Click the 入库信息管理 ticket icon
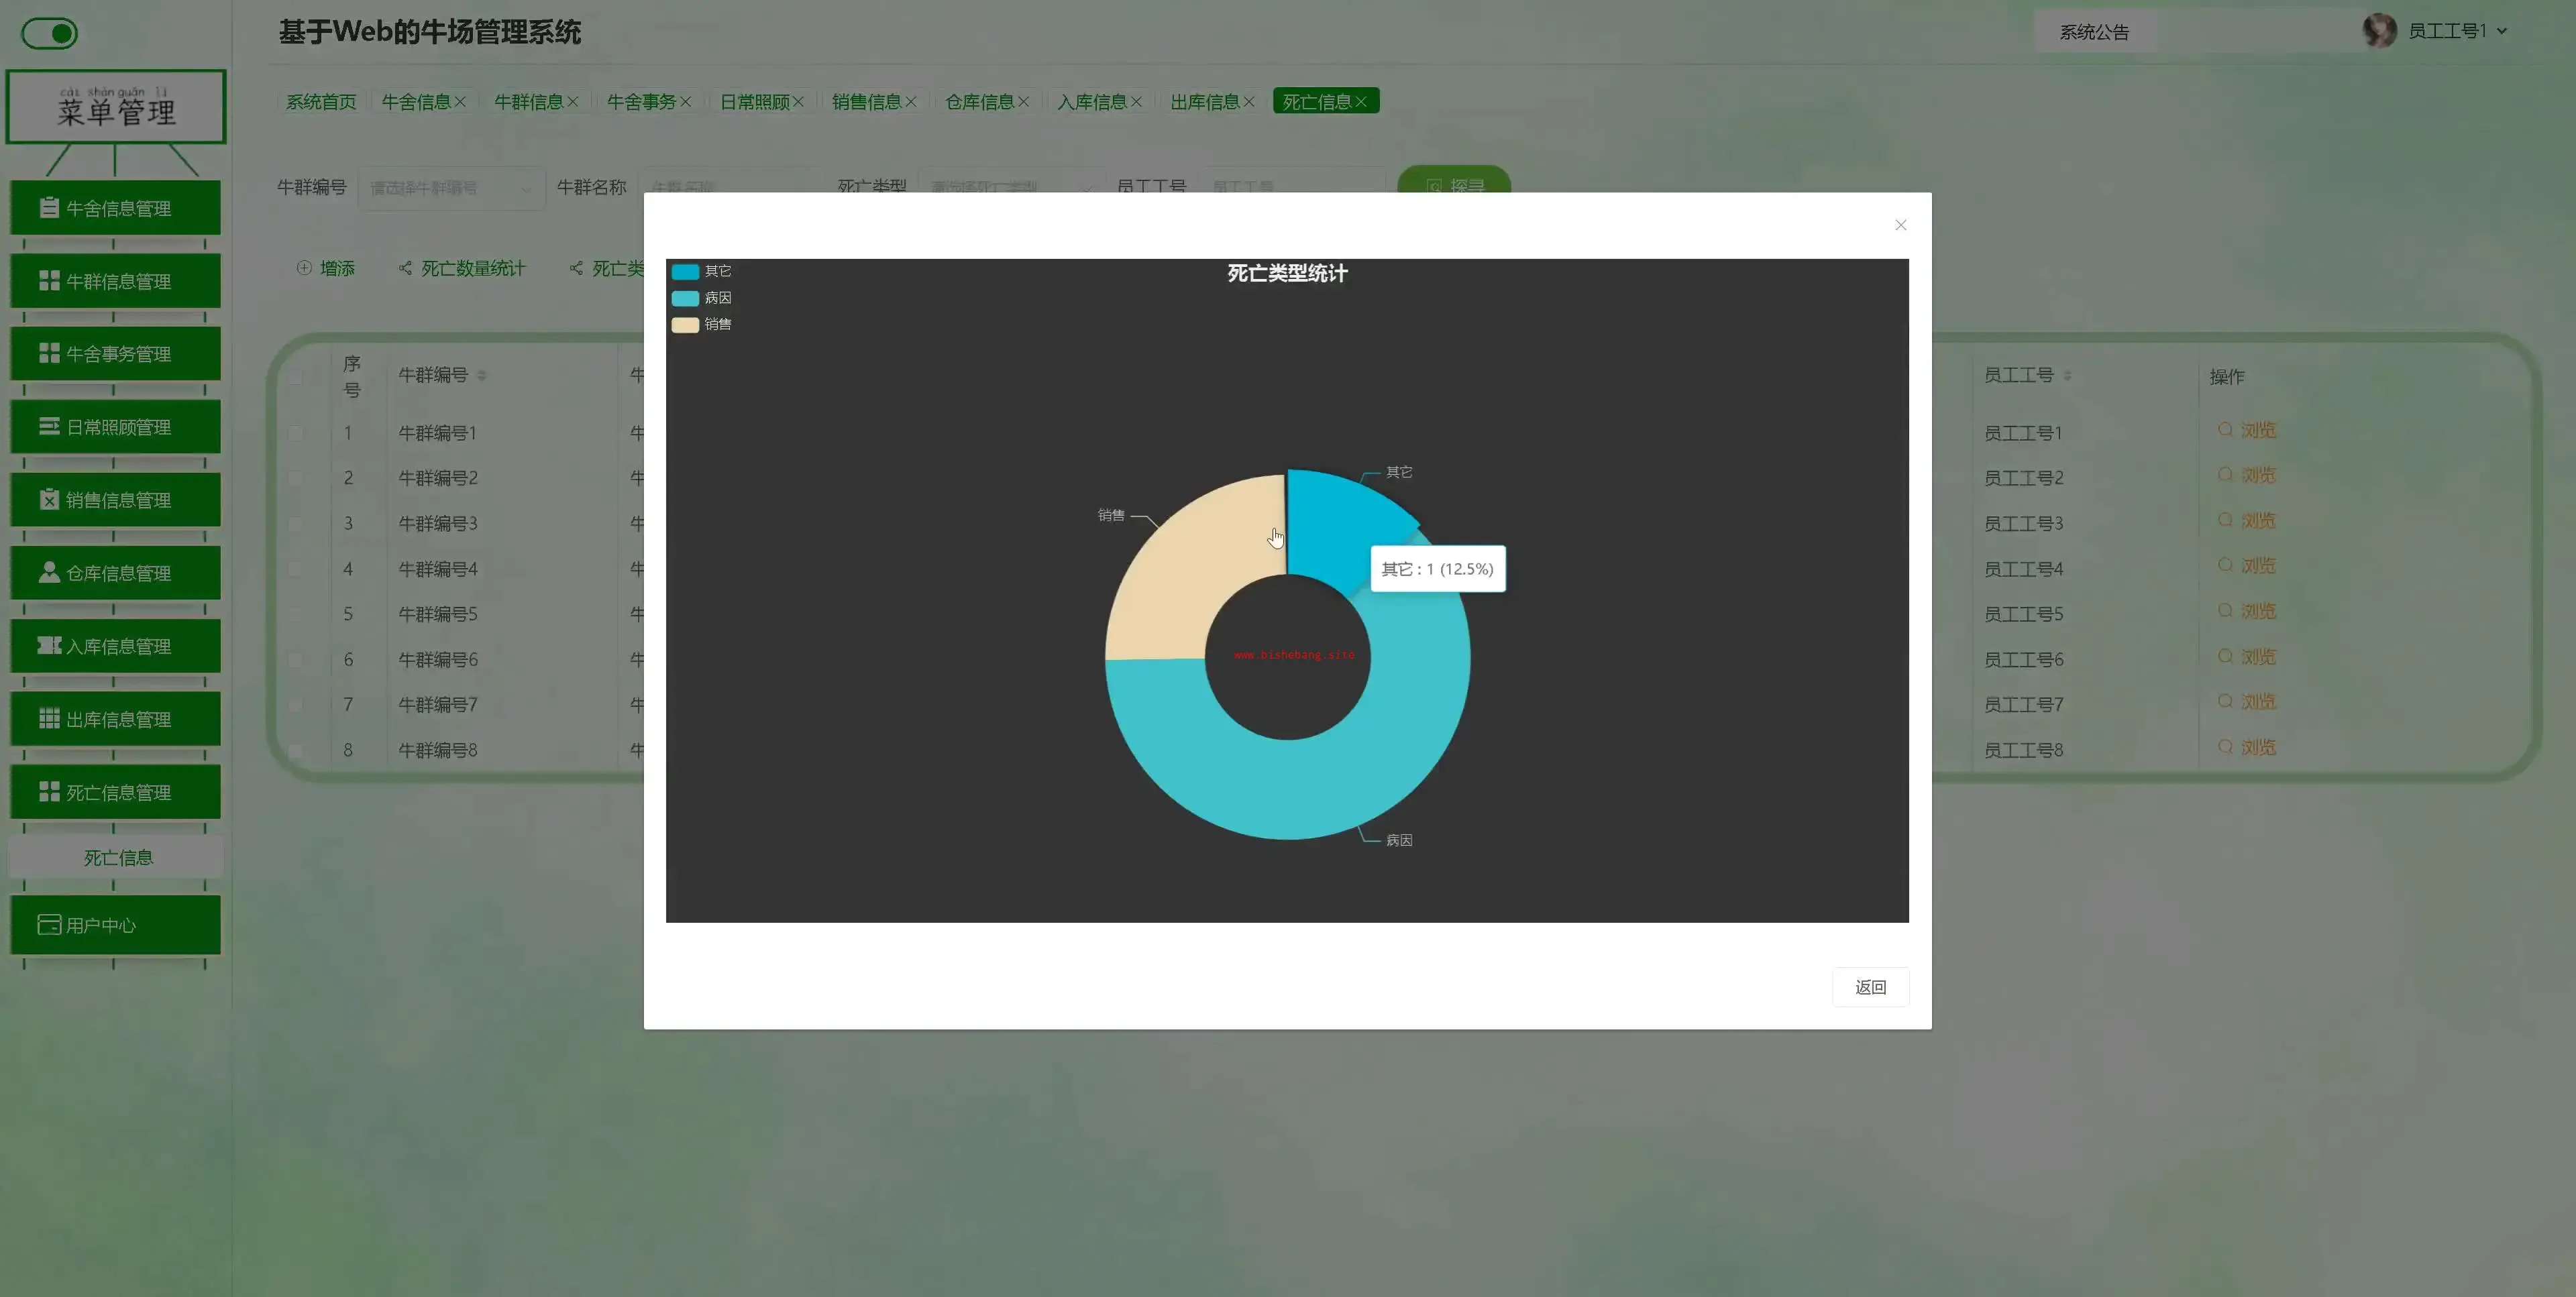Screen dimensions: 2576x1297 pos(48,646)
